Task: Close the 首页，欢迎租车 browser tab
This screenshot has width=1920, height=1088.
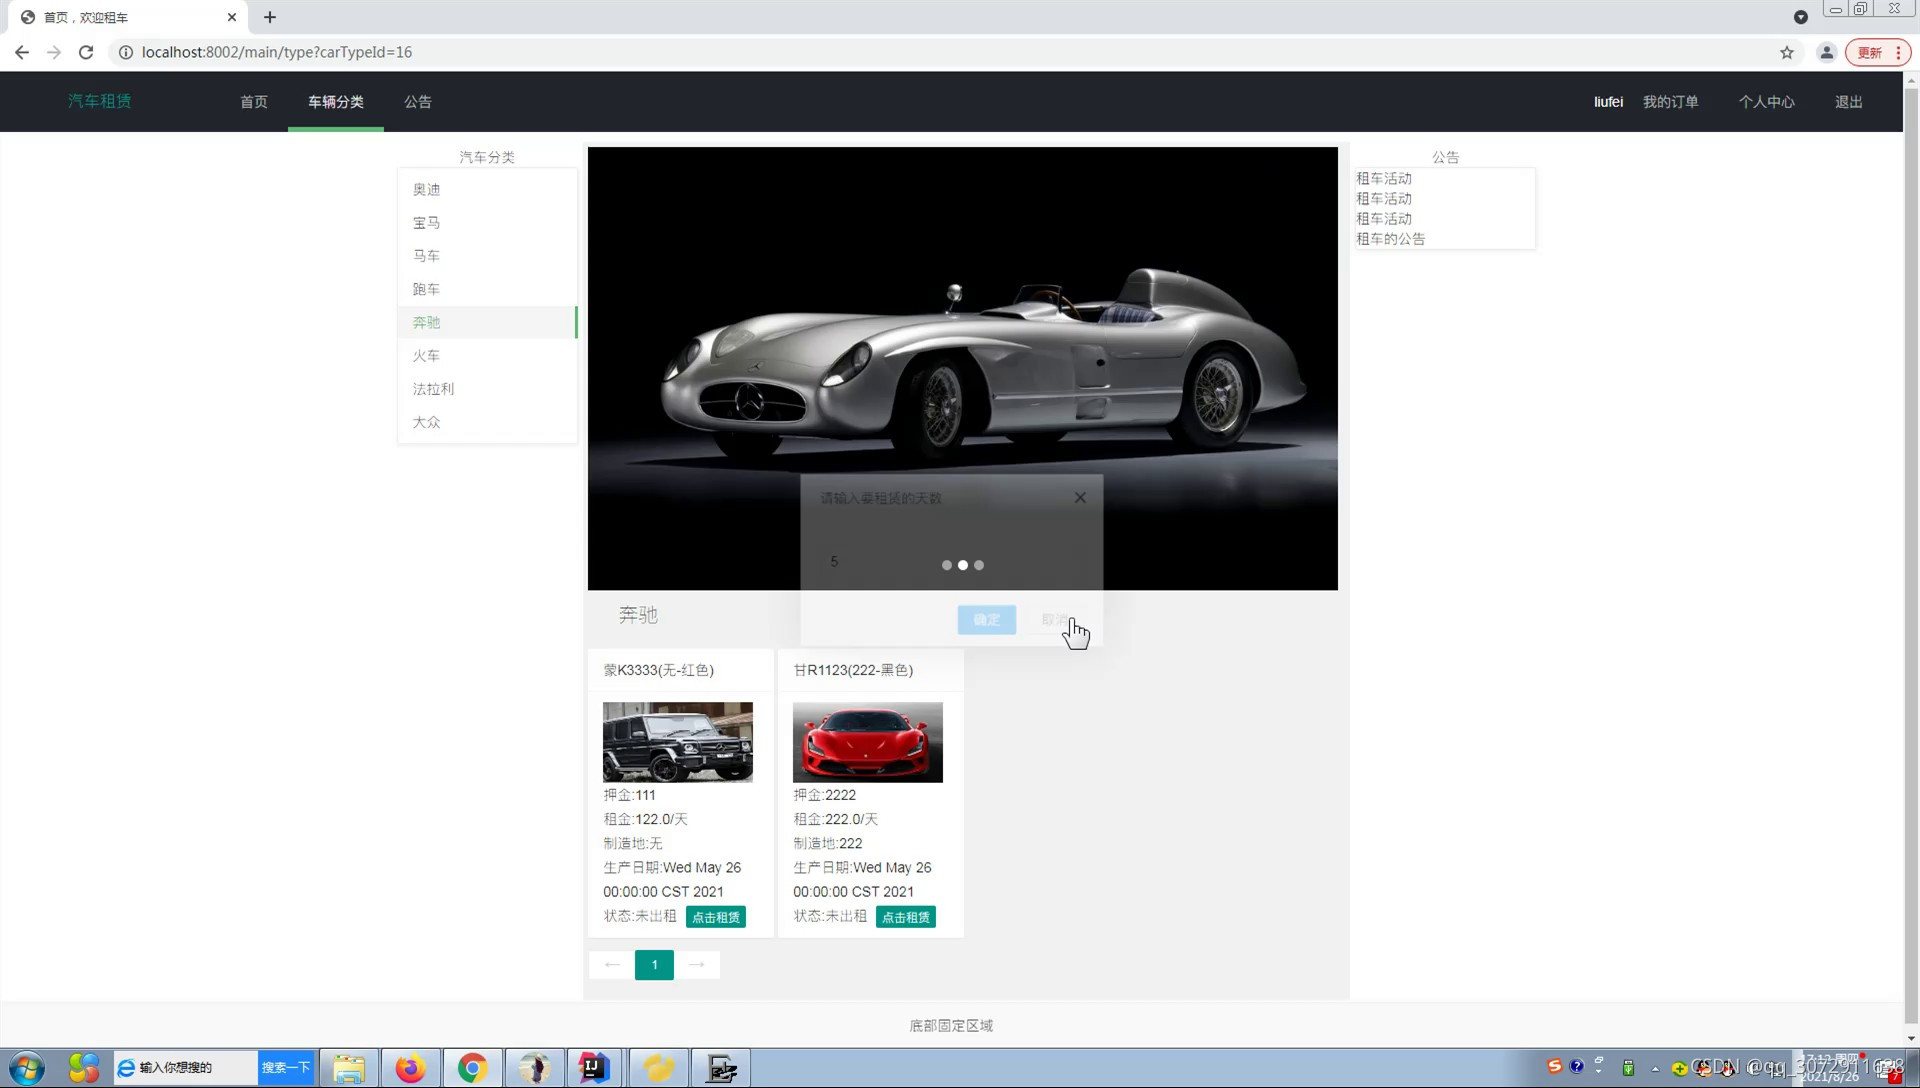Action: pyautogui.click(x=232, y=17)
